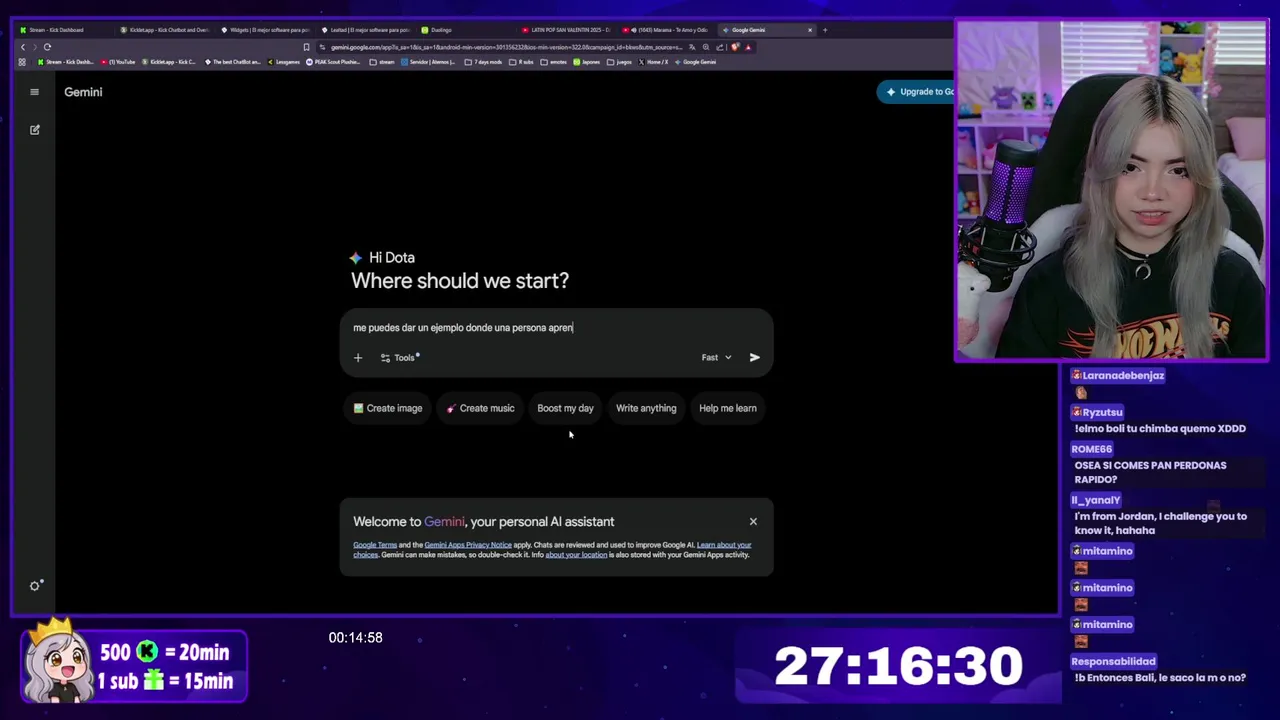Bookmark this page with the bookmark icon
Screen dimensions: 1280x720
[x=306, y=47]
